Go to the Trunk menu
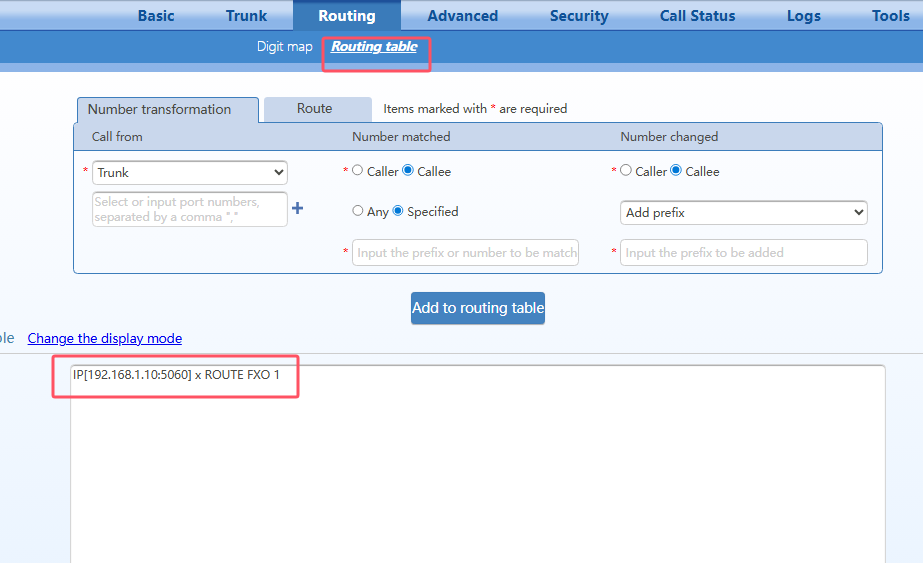This screenshot has height=563, width=923. (246, 16)
